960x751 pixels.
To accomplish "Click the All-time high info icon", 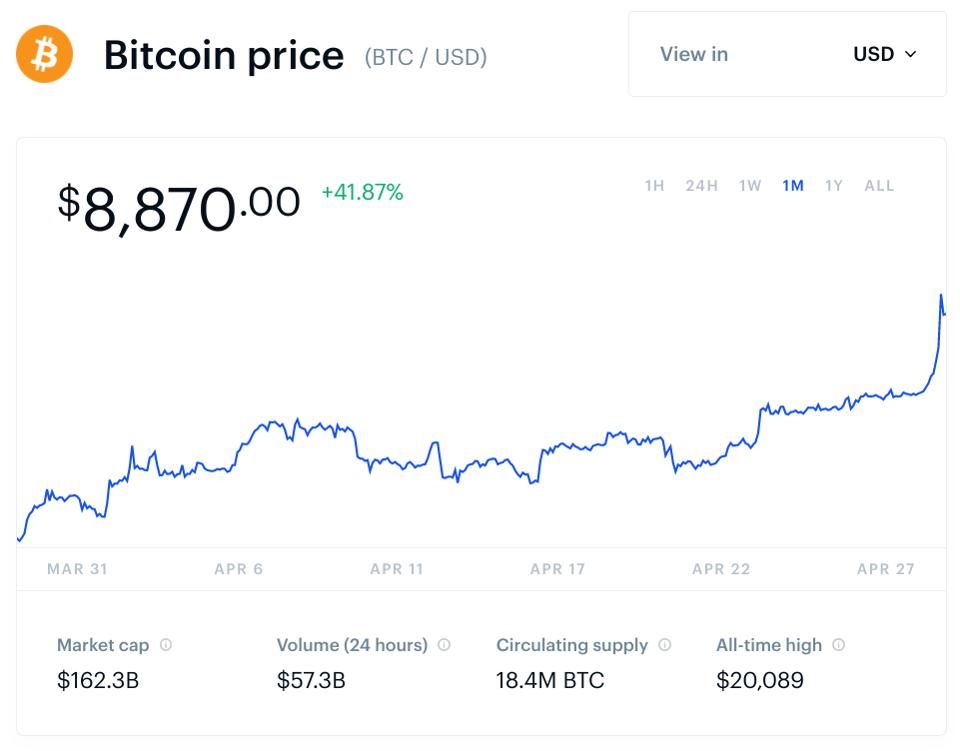I will click(839, 645).
